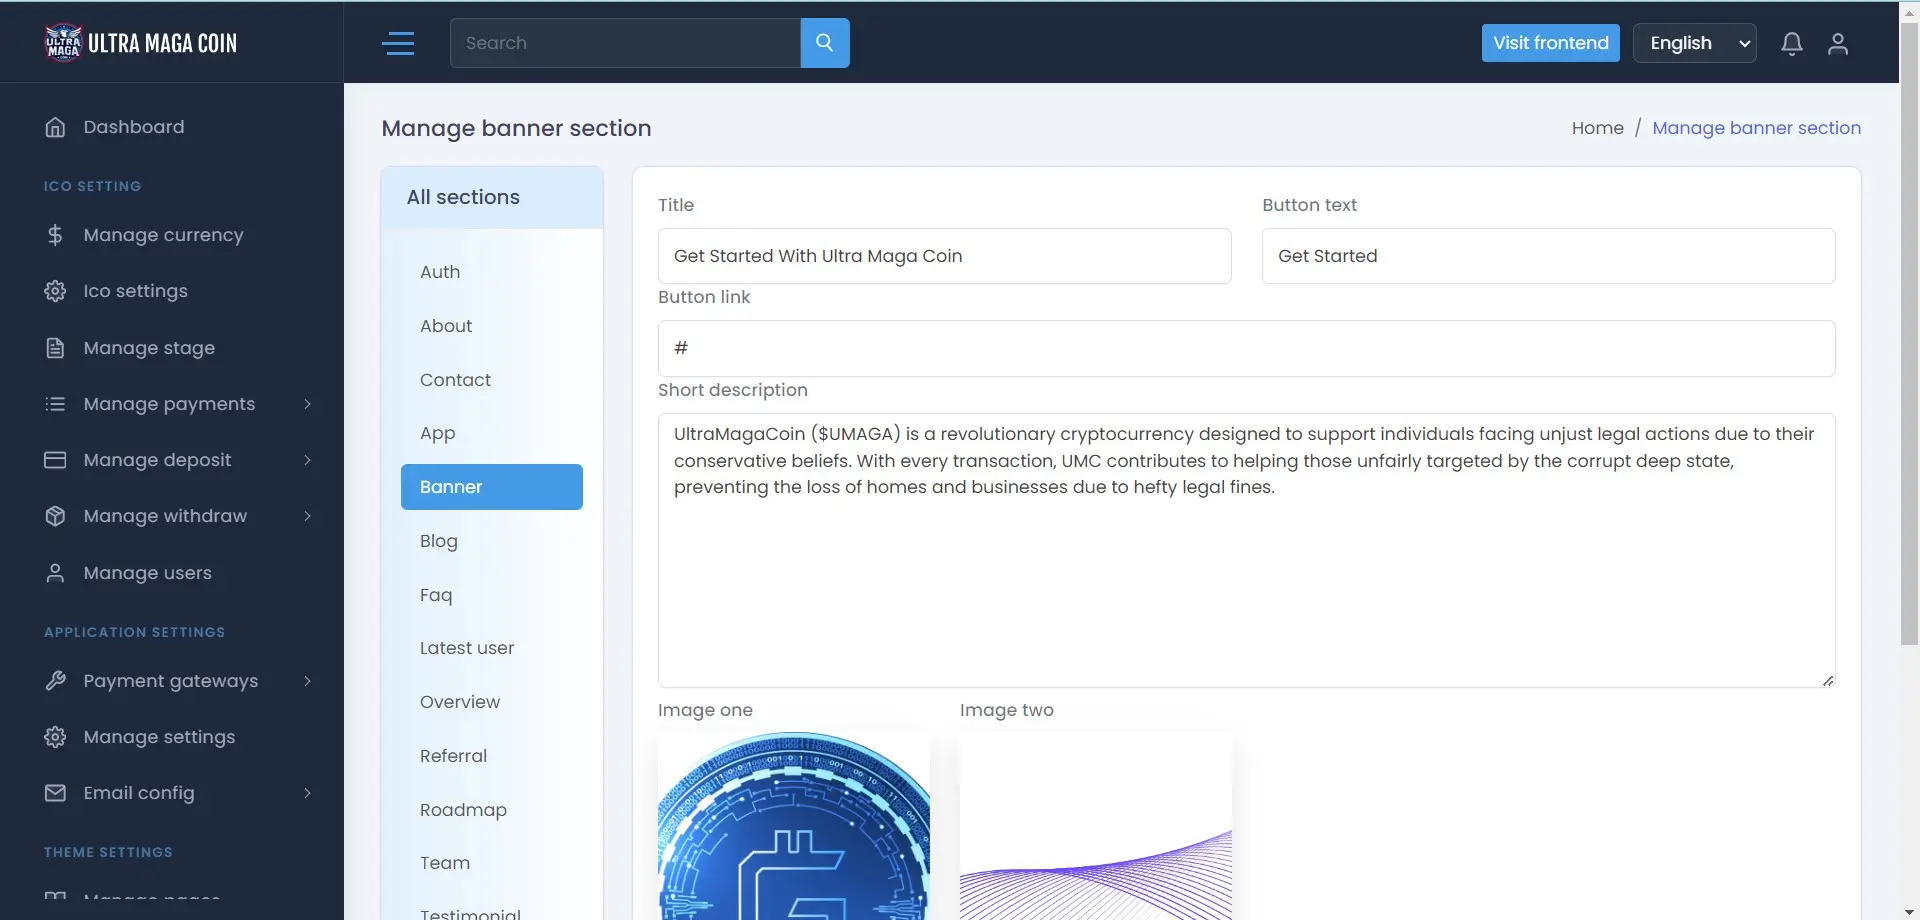The height and width of the screenshot is (920, 1920).
Task: Click the Ico settings gear icon
Action: pos(56,291)
